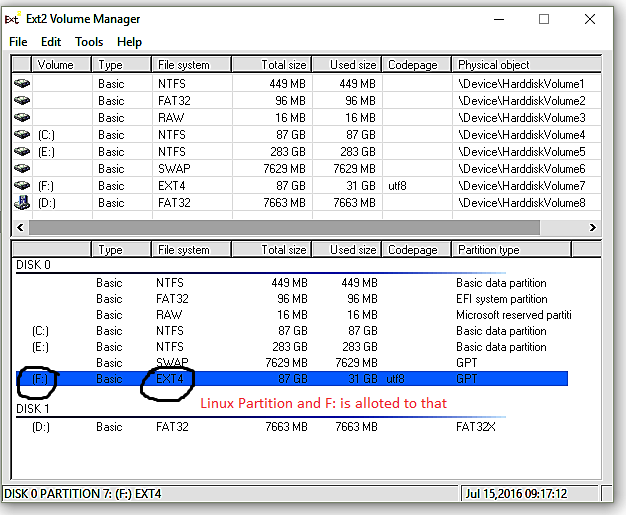Click the scroll left arrow of volume list

pyautogui.click(x=20, y=227)
